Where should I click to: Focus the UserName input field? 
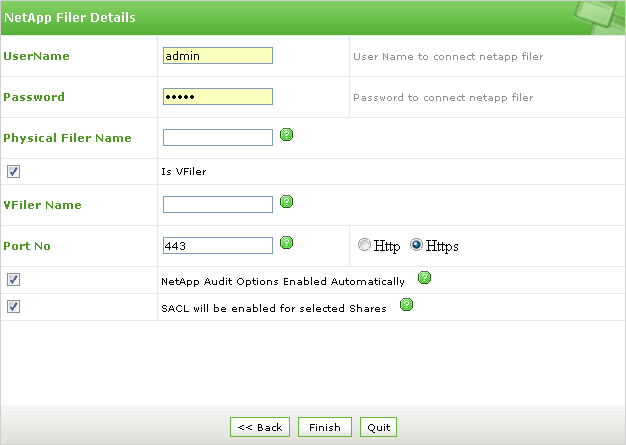[x=217, y=56]
